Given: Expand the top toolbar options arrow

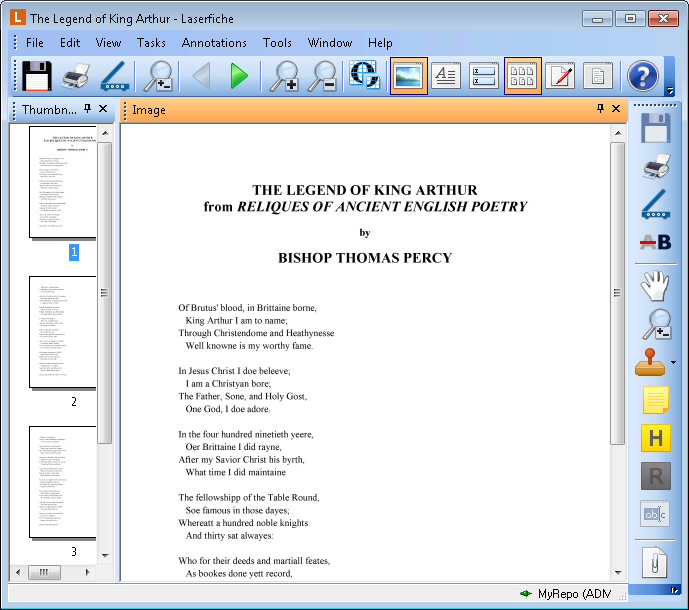Looking at the screenshot, I should (670, 91).
